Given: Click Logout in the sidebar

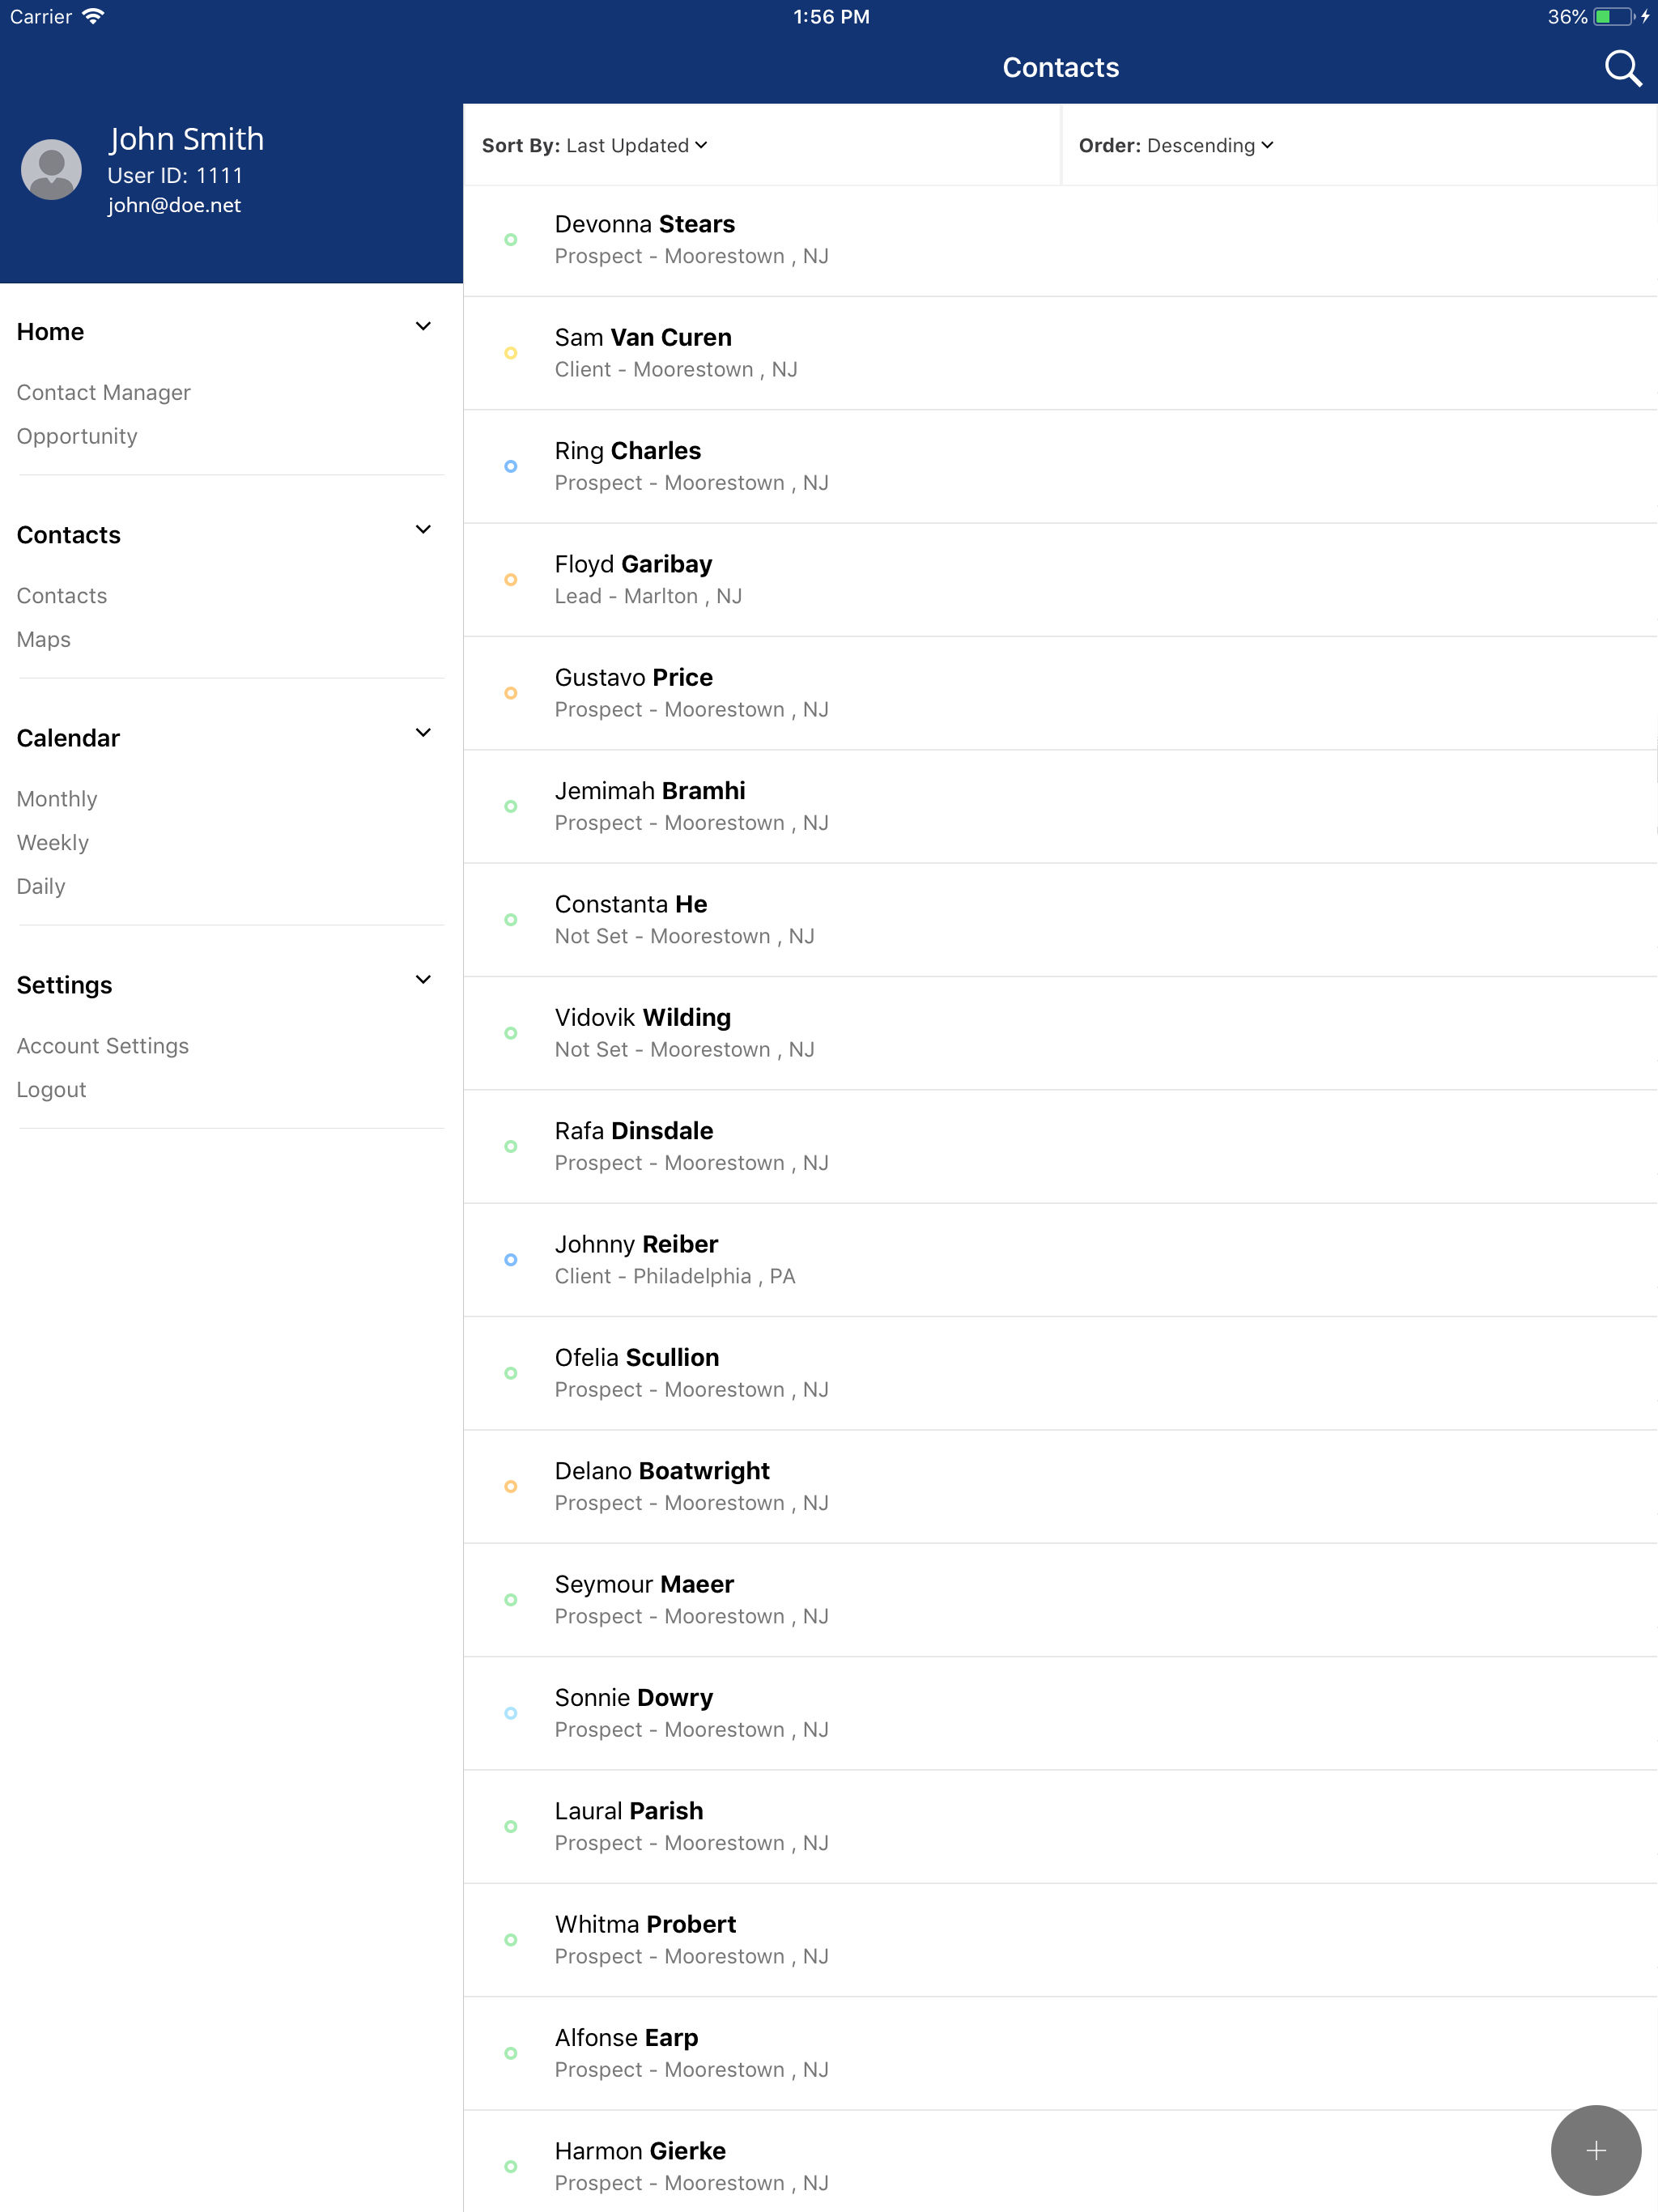Looking at the screenshot, I should 51,1089.
